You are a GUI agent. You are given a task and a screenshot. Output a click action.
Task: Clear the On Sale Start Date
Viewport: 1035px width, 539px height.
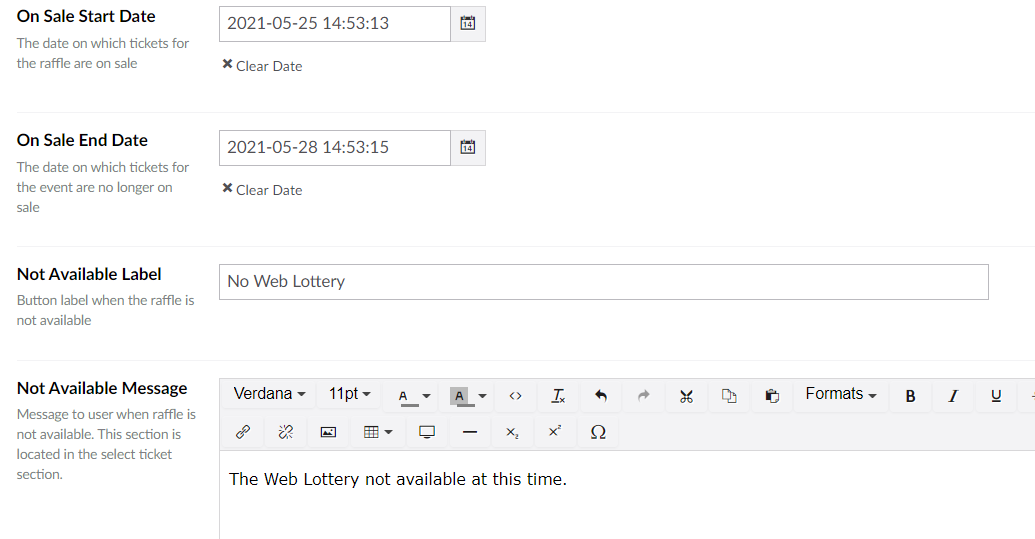click(x=262, y=66)
